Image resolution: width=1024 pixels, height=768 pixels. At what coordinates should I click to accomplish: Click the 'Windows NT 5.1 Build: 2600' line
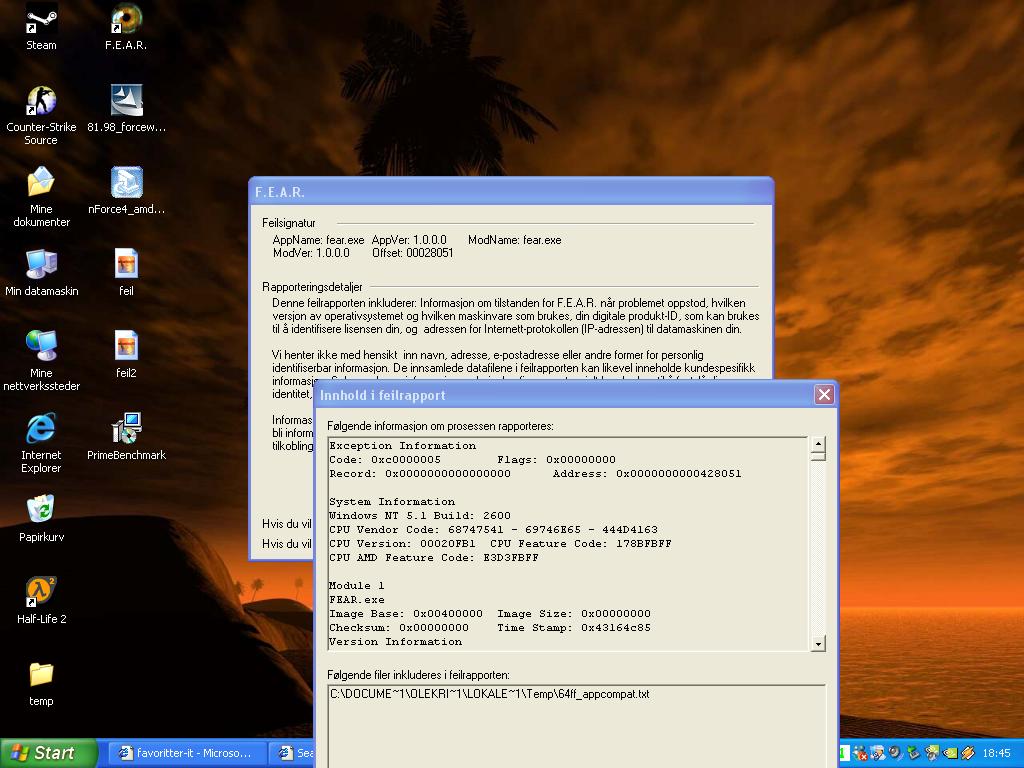420,515
